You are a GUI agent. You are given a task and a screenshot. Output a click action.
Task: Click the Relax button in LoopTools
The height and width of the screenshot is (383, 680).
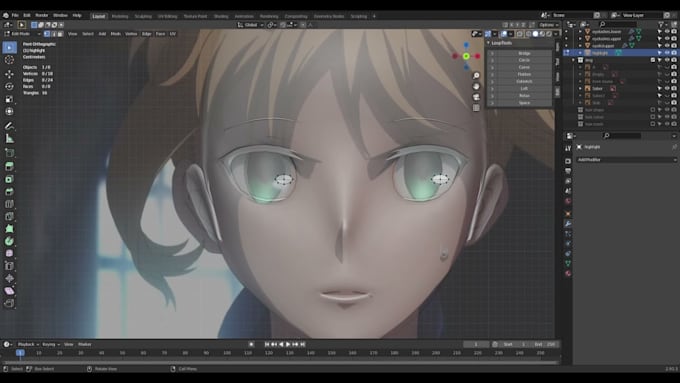coord(524,95)
